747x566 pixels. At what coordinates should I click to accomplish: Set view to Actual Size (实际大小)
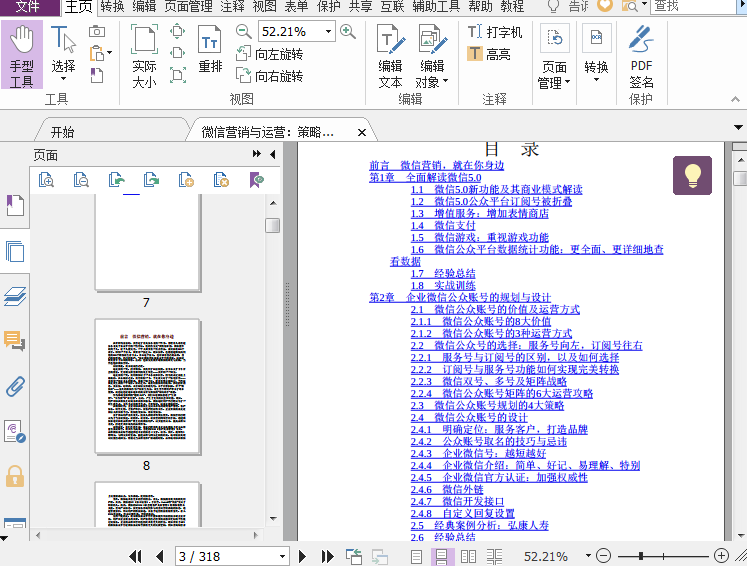coord(144,56)
